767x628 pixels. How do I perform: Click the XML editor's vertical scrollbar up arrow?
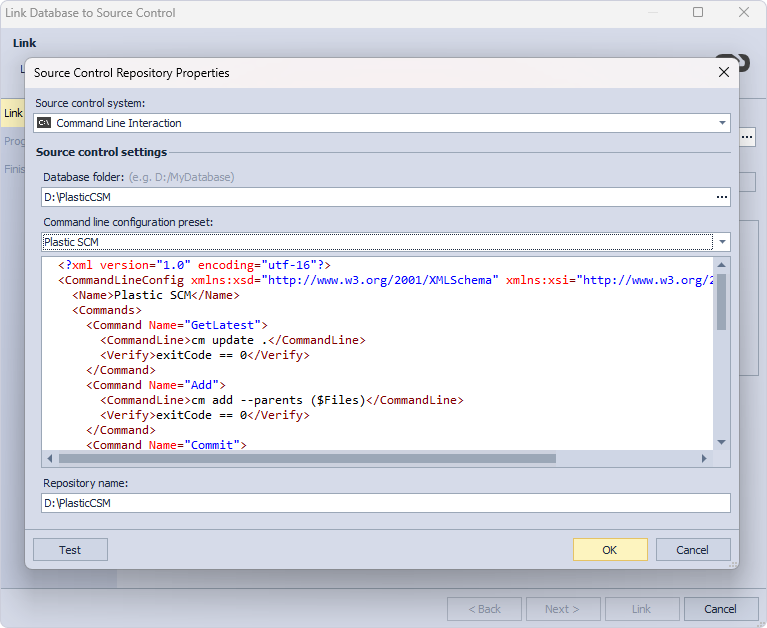[x=722, y=265]
